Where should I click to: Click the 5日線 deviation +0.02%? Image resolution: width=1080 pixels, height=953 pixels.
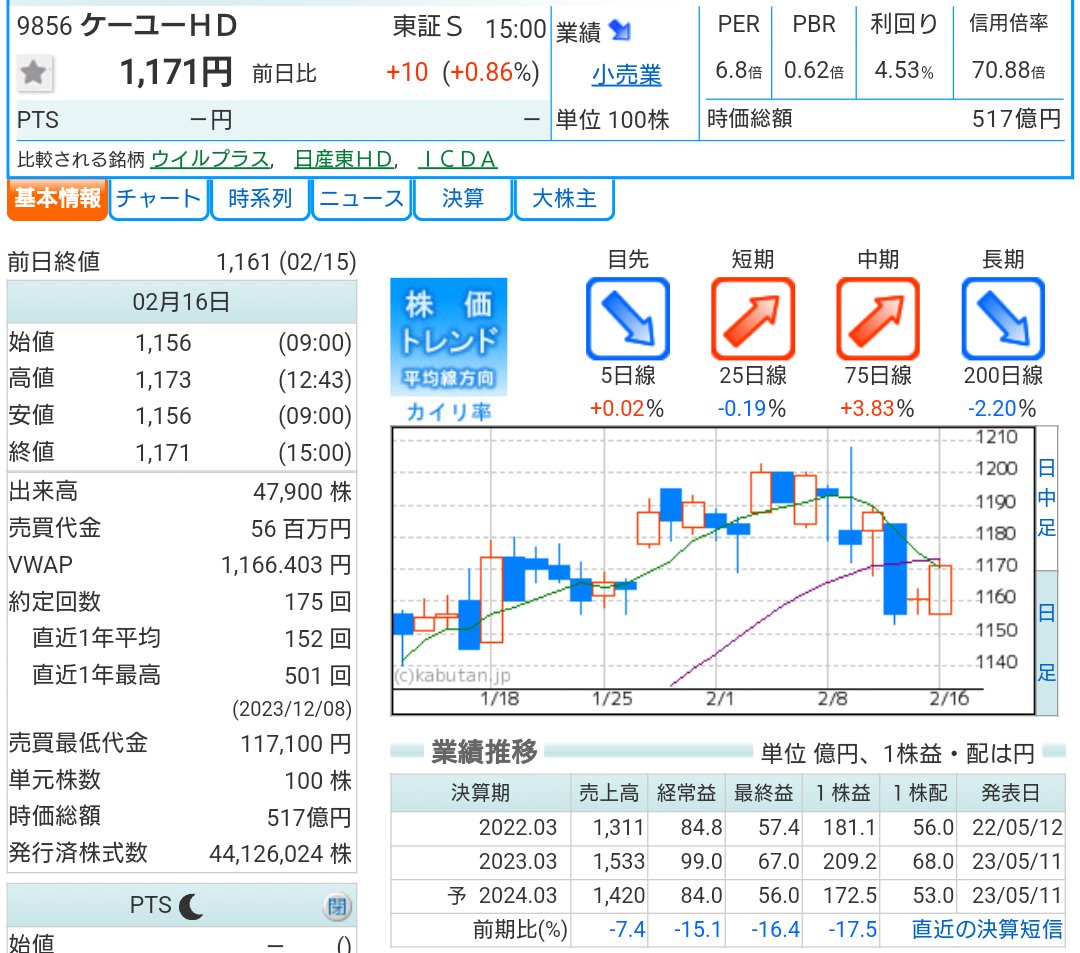click(627, 409)
